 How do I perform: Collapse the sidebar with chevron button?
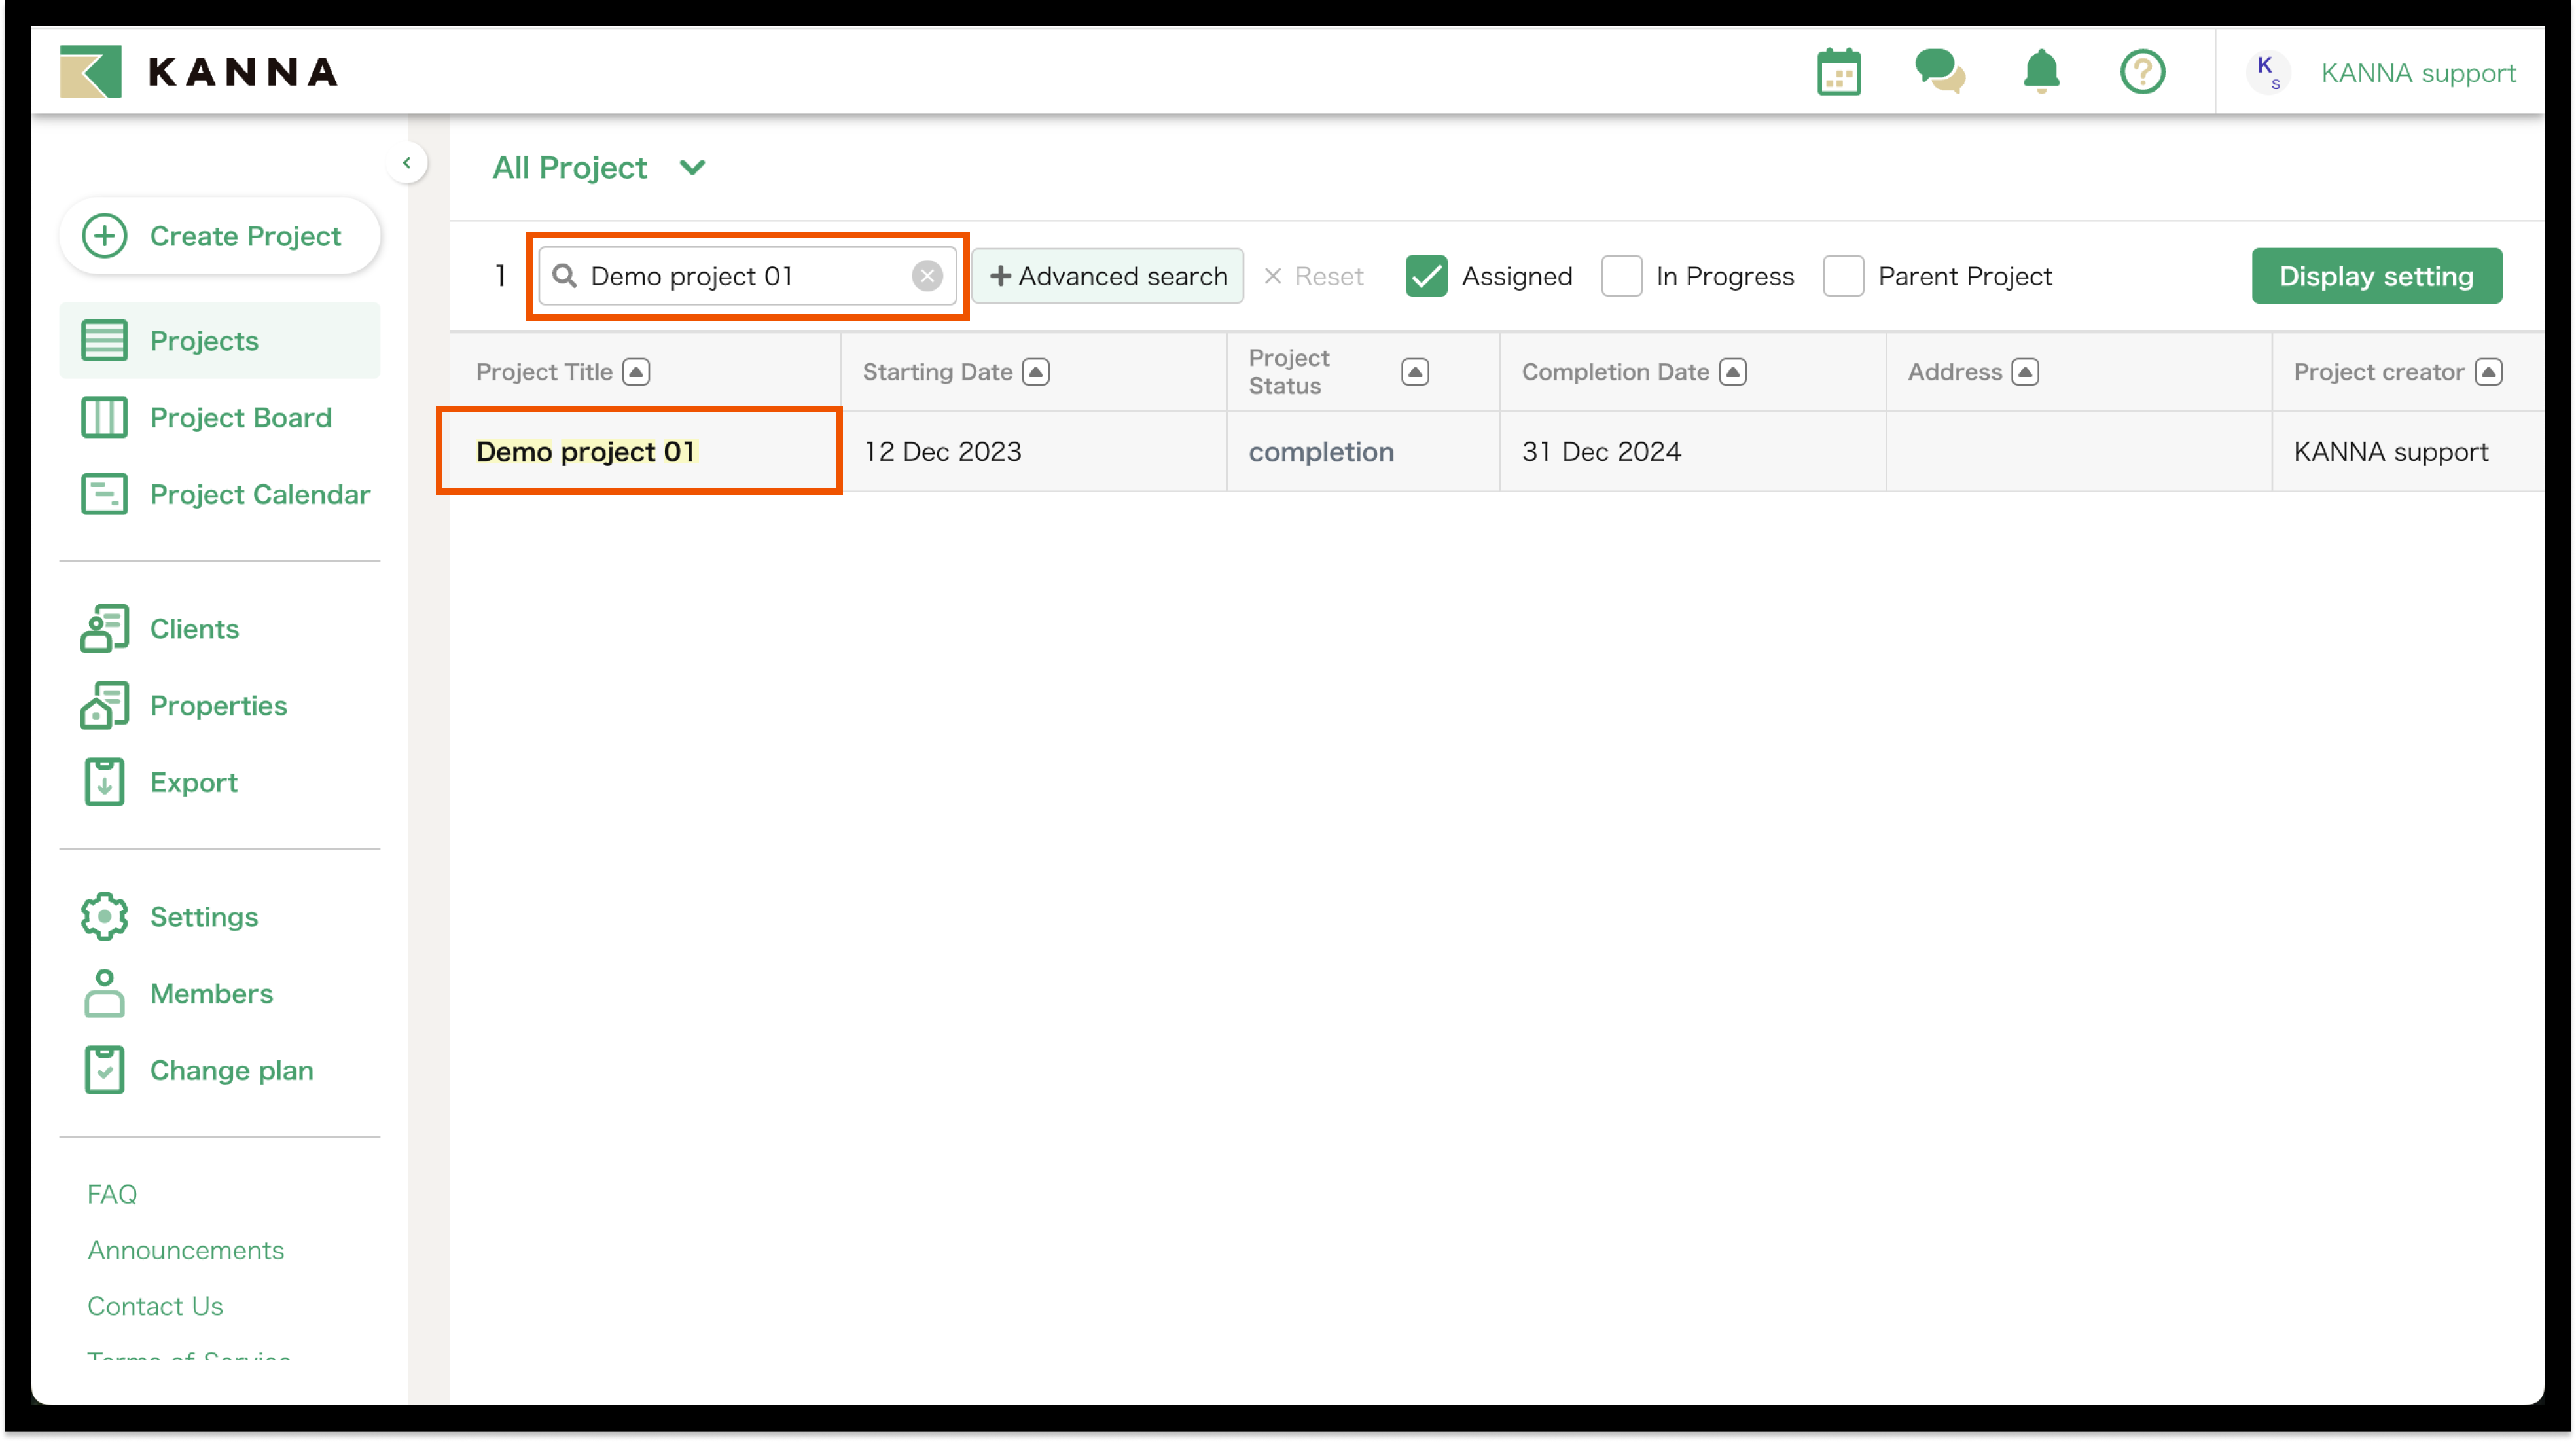pyautogui.click(x=407, y=163)
